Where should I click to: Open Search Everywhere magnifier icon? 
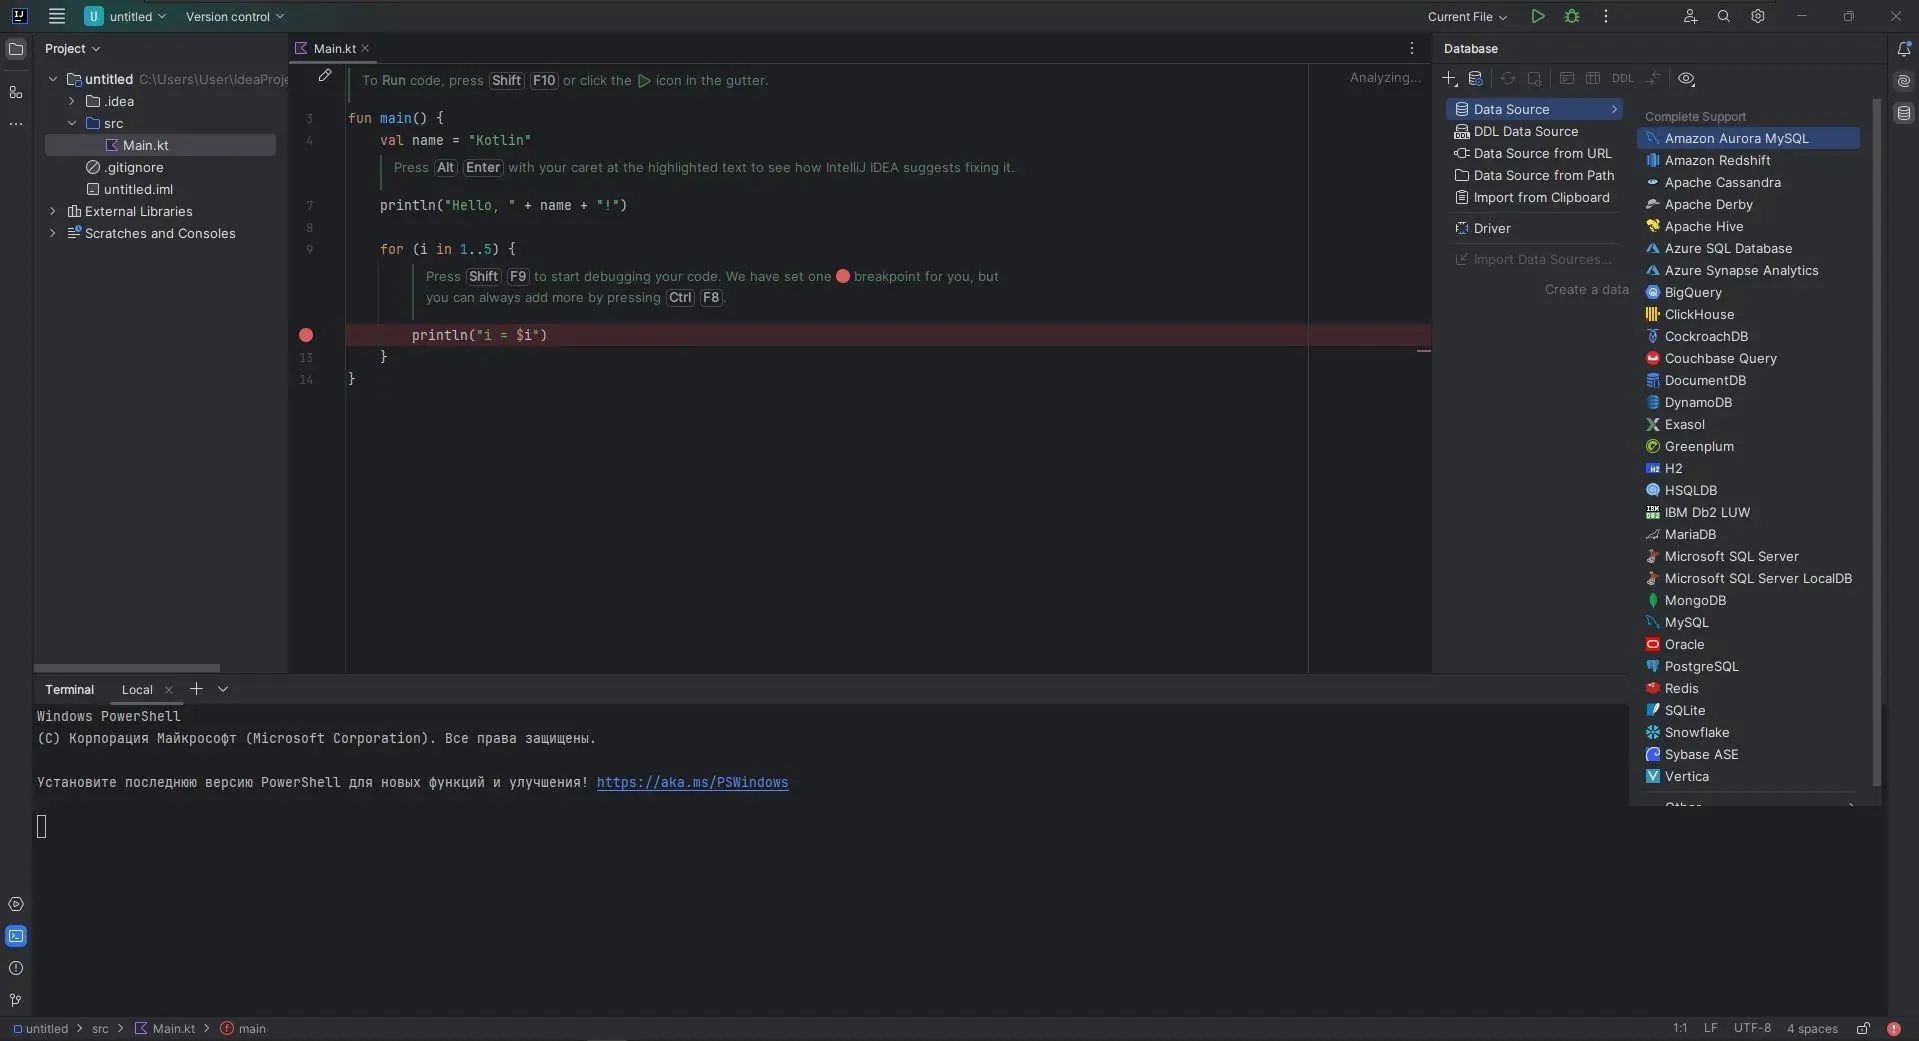click(1723, 16)
